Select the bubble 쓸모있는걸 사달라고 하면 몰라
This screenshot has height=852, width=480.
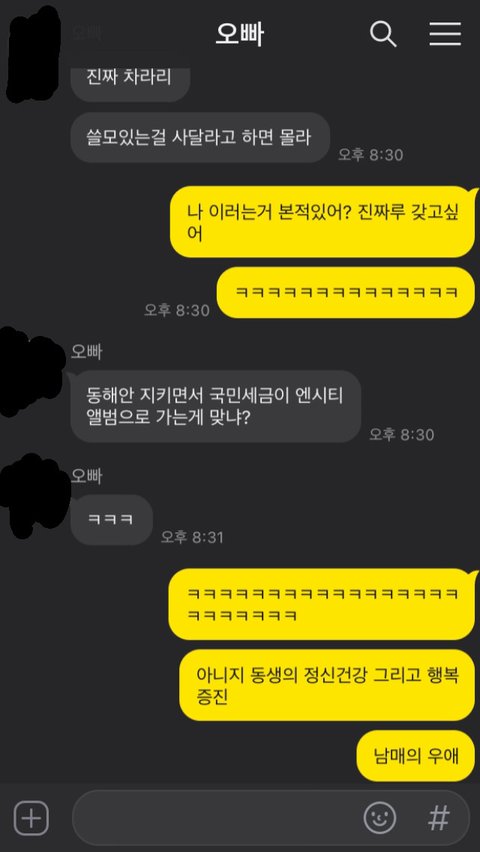click(x=200, y=137)
